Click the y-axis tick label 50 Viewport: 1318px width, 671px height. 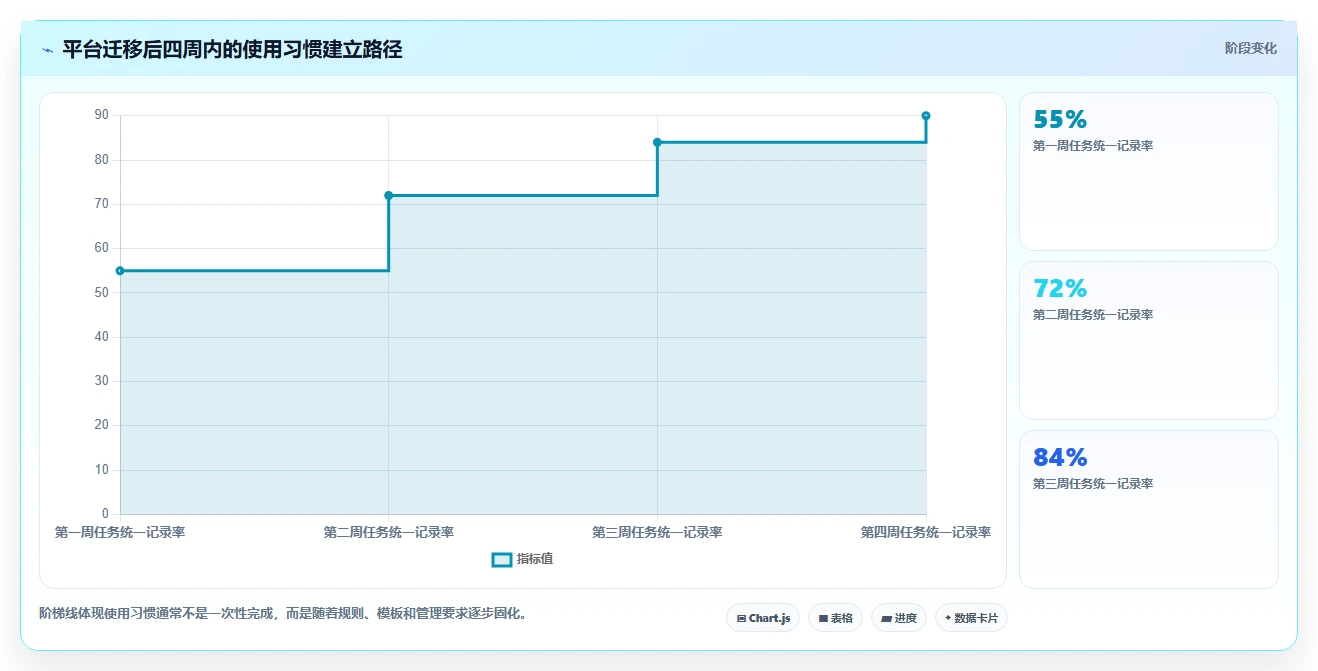pyautogui.click(x=101, y=293)
